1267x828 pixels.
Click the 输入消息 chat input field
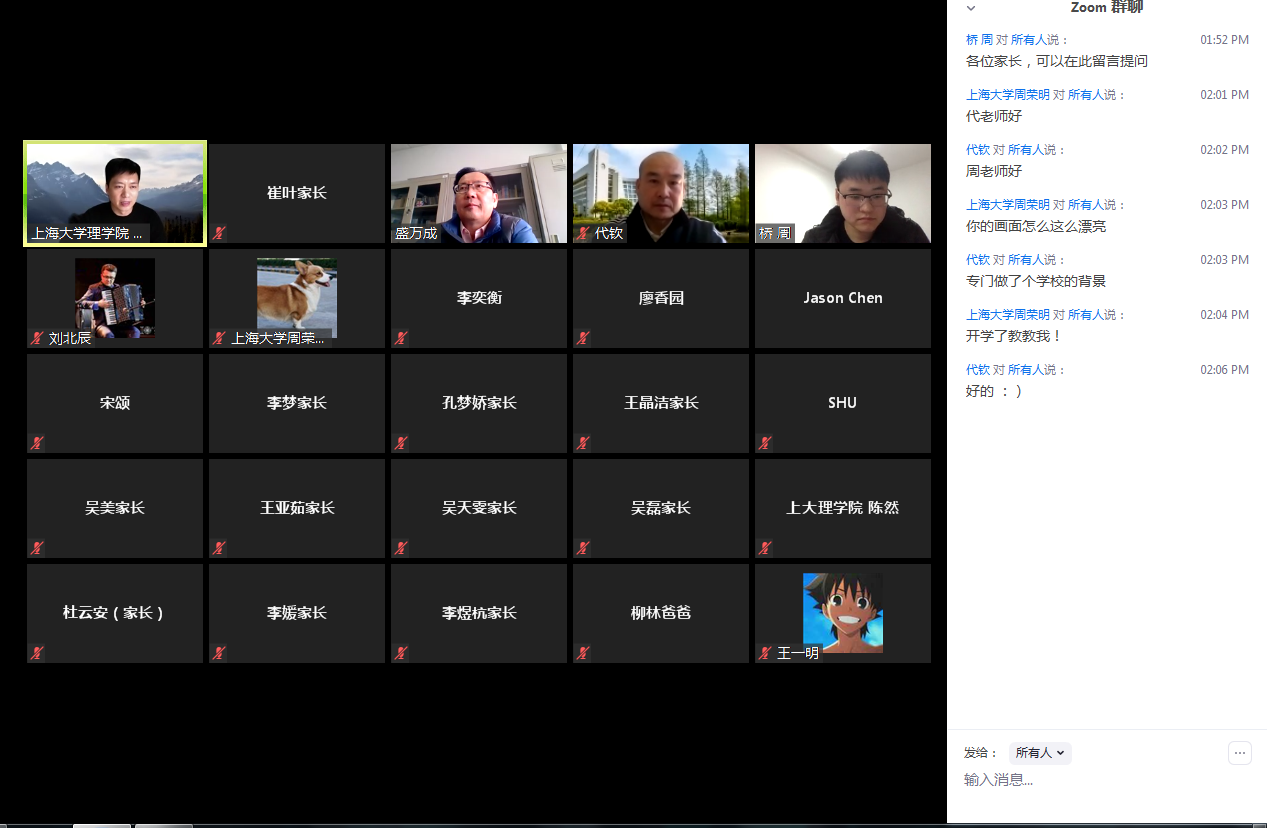pos(1107,780)
